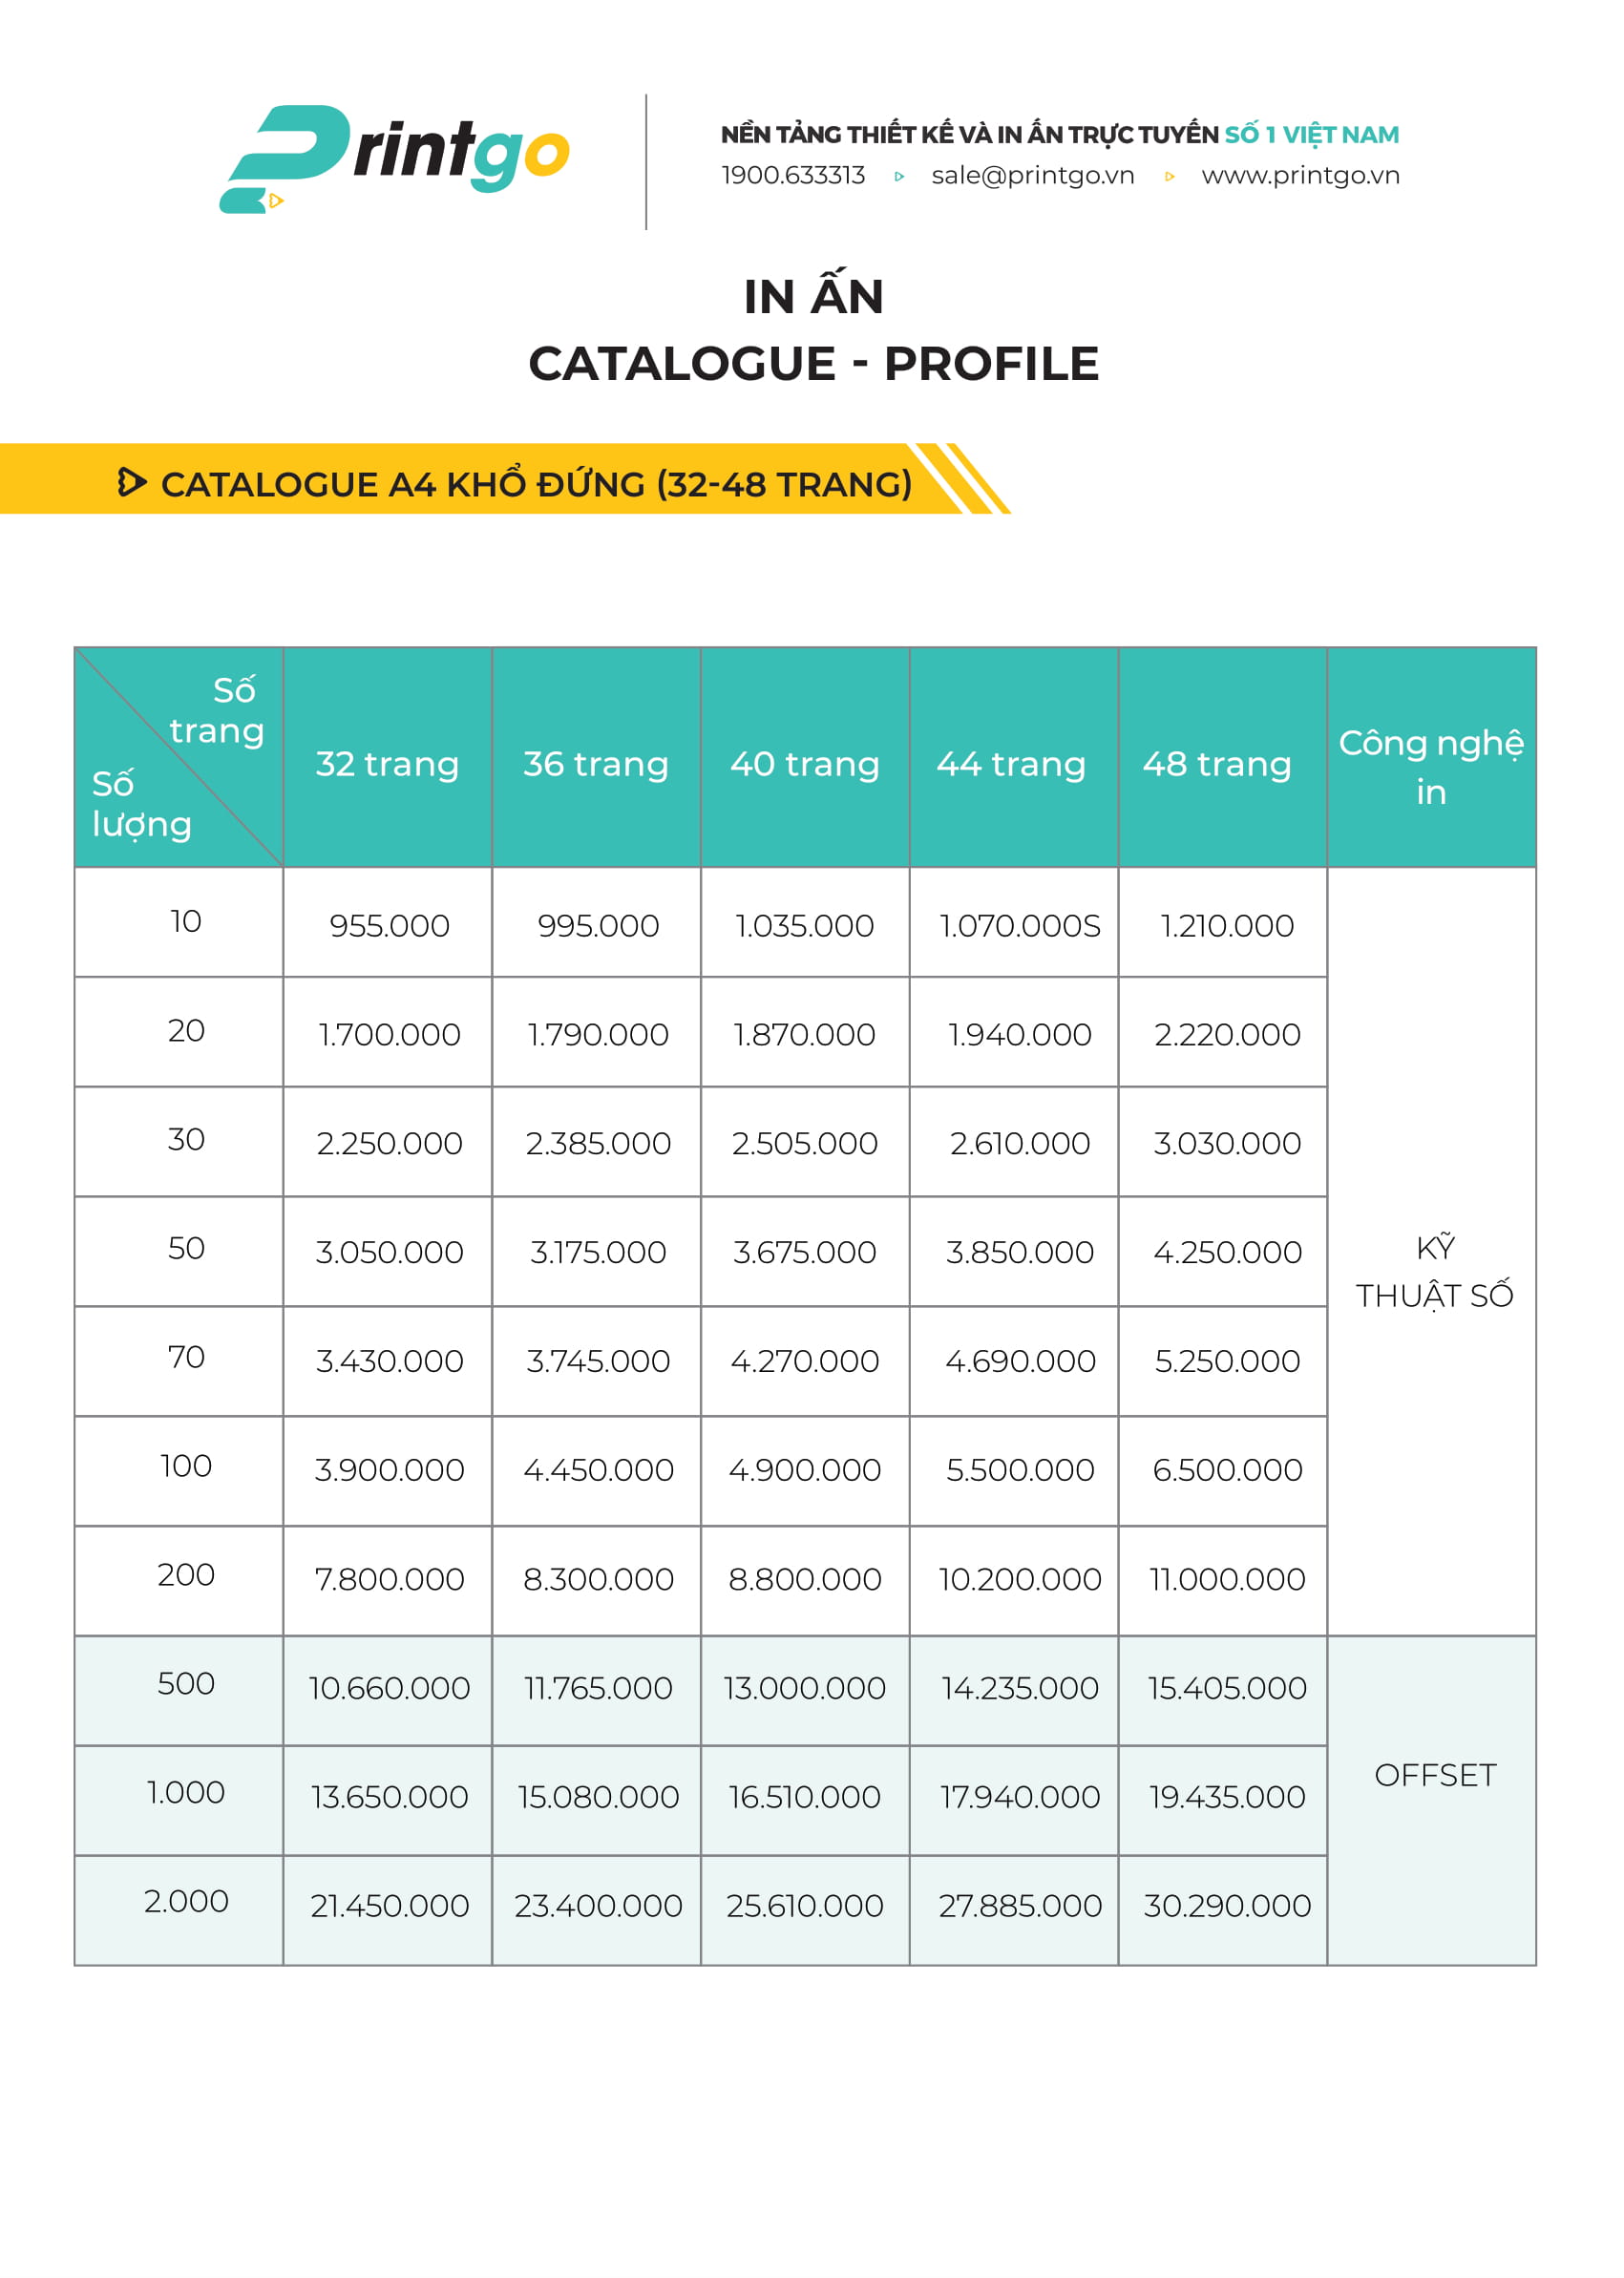
Task: Select the 1.070.000S price cell
Action: [1019, 925]
